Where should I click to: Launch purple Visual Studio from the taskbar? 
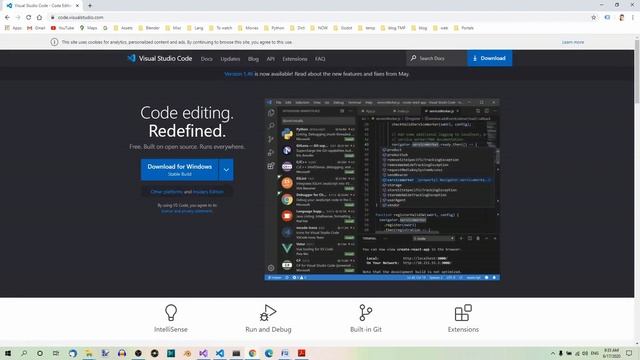[203, 353]
